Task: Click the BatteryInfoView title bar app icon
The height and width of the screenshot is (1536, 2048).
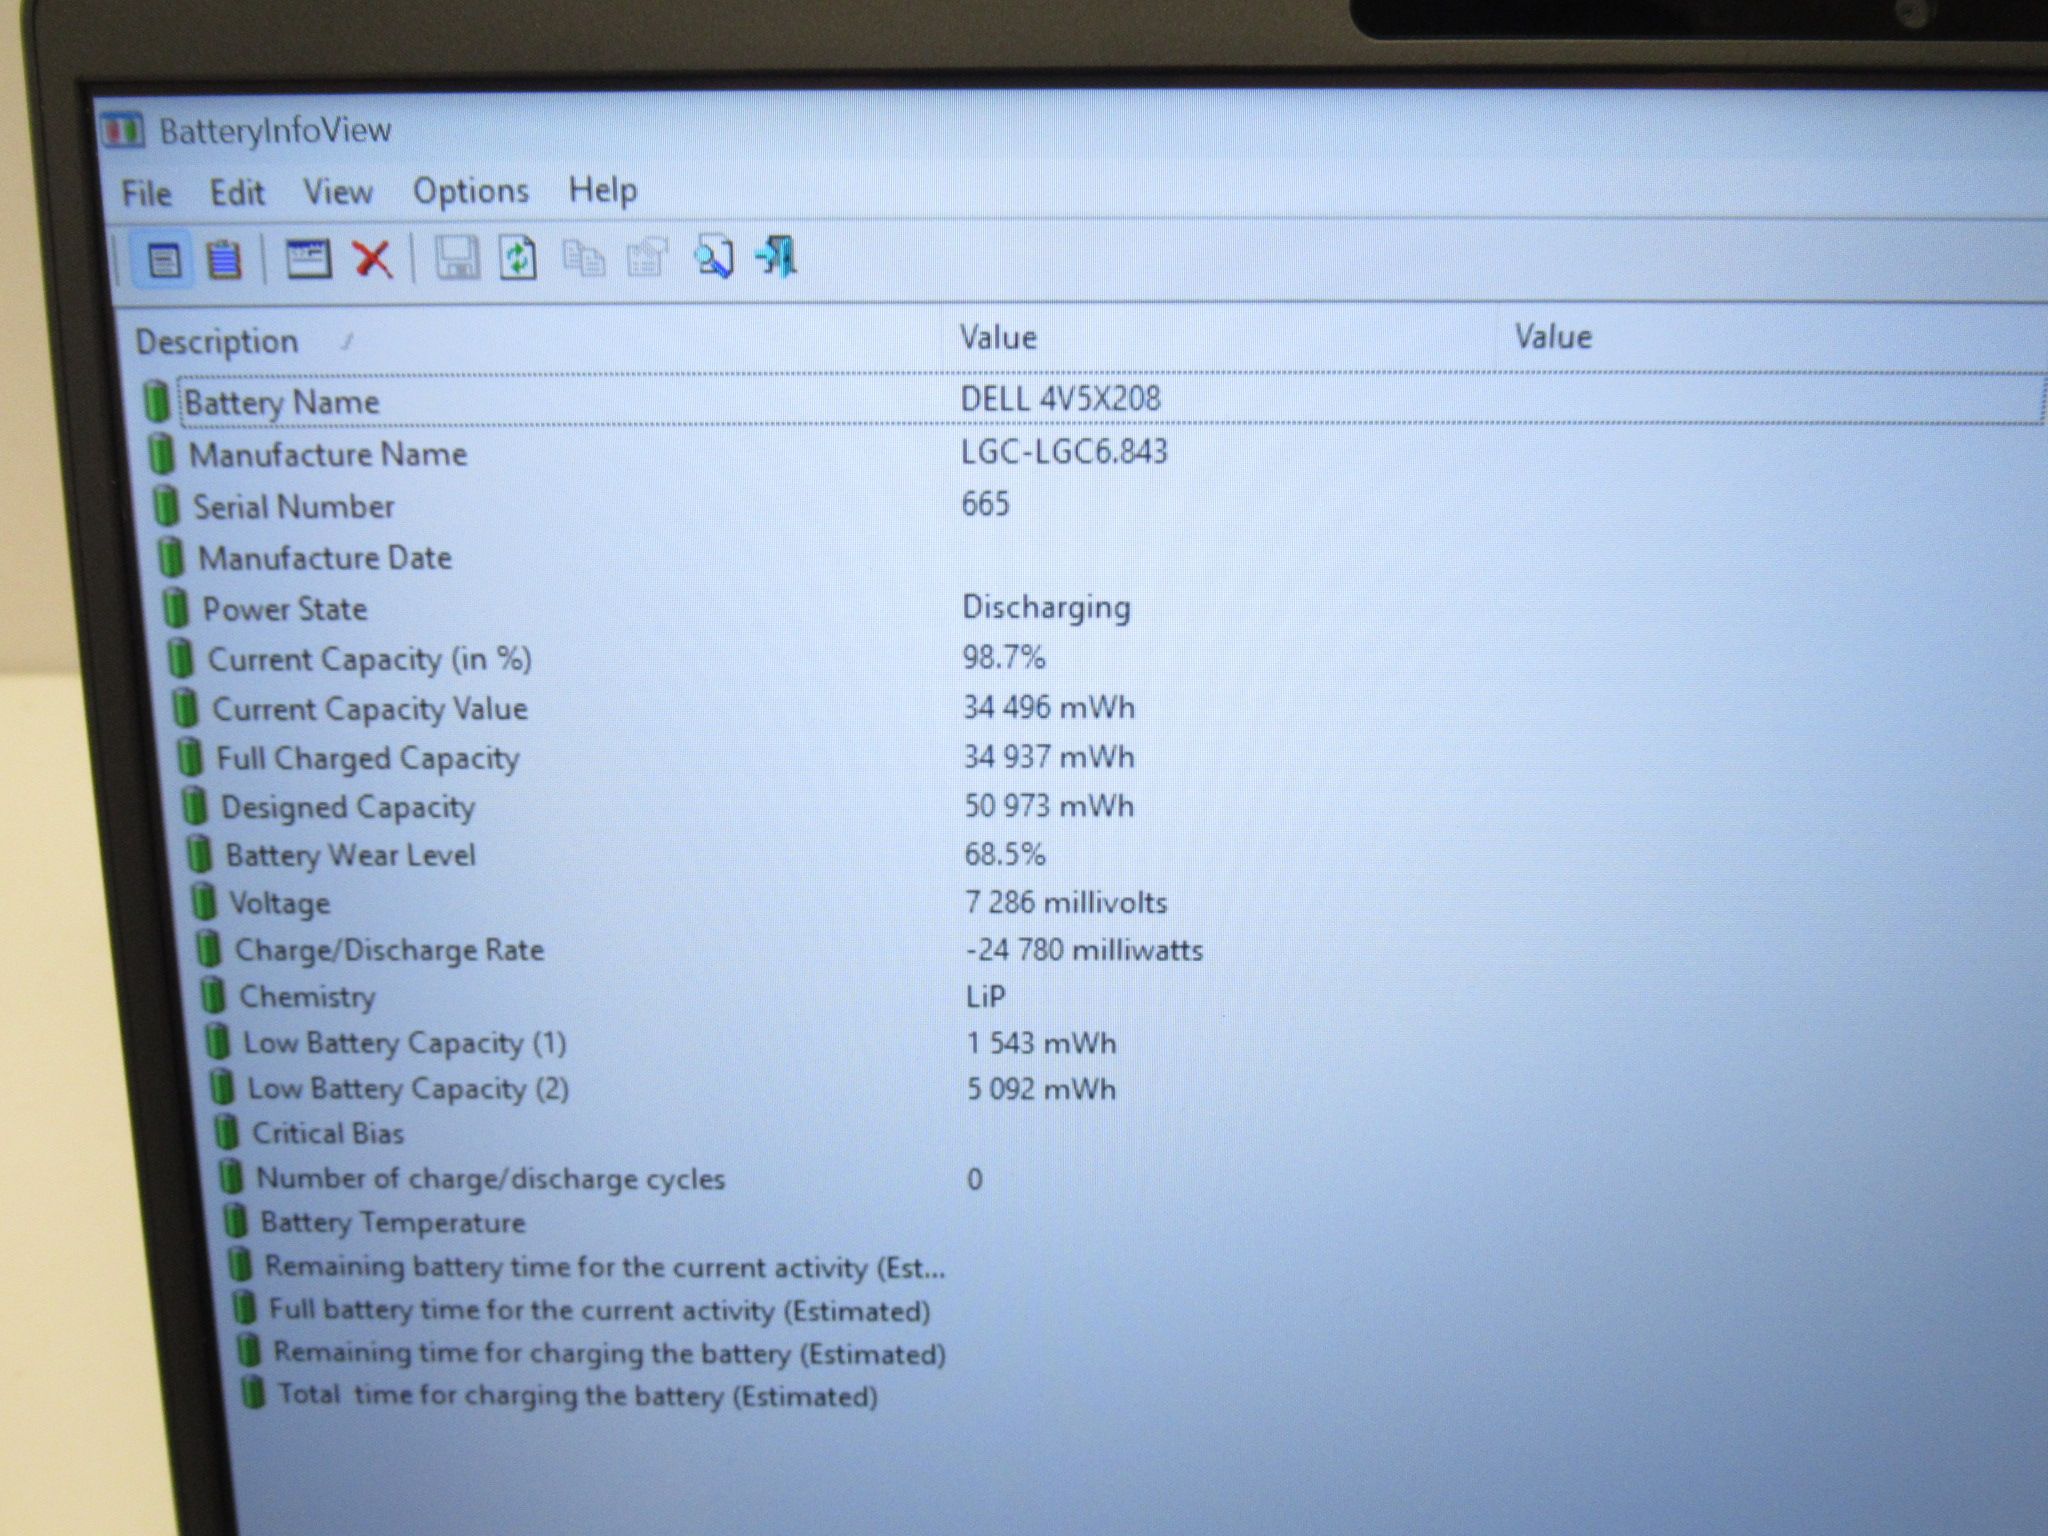Action: tap(122, 131)
